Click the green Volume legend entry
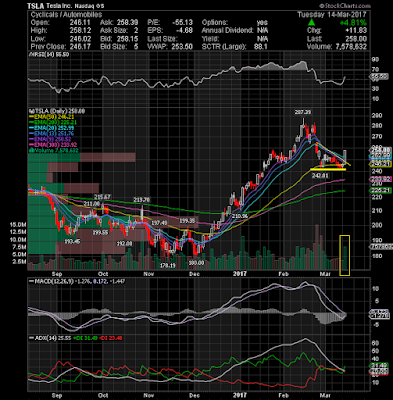The height and width of the screenshot is (400, 393). 54,150
